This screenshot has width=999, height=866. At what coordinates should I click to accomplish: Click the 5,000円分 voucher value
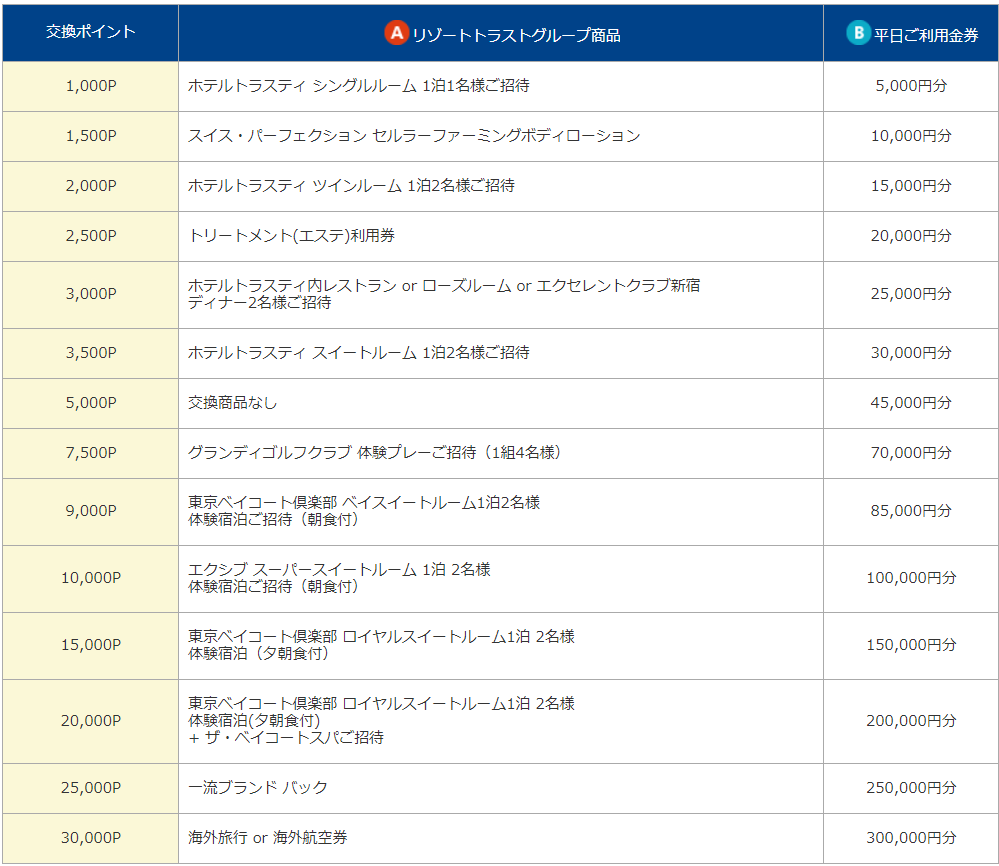click(x=911, y=85)
